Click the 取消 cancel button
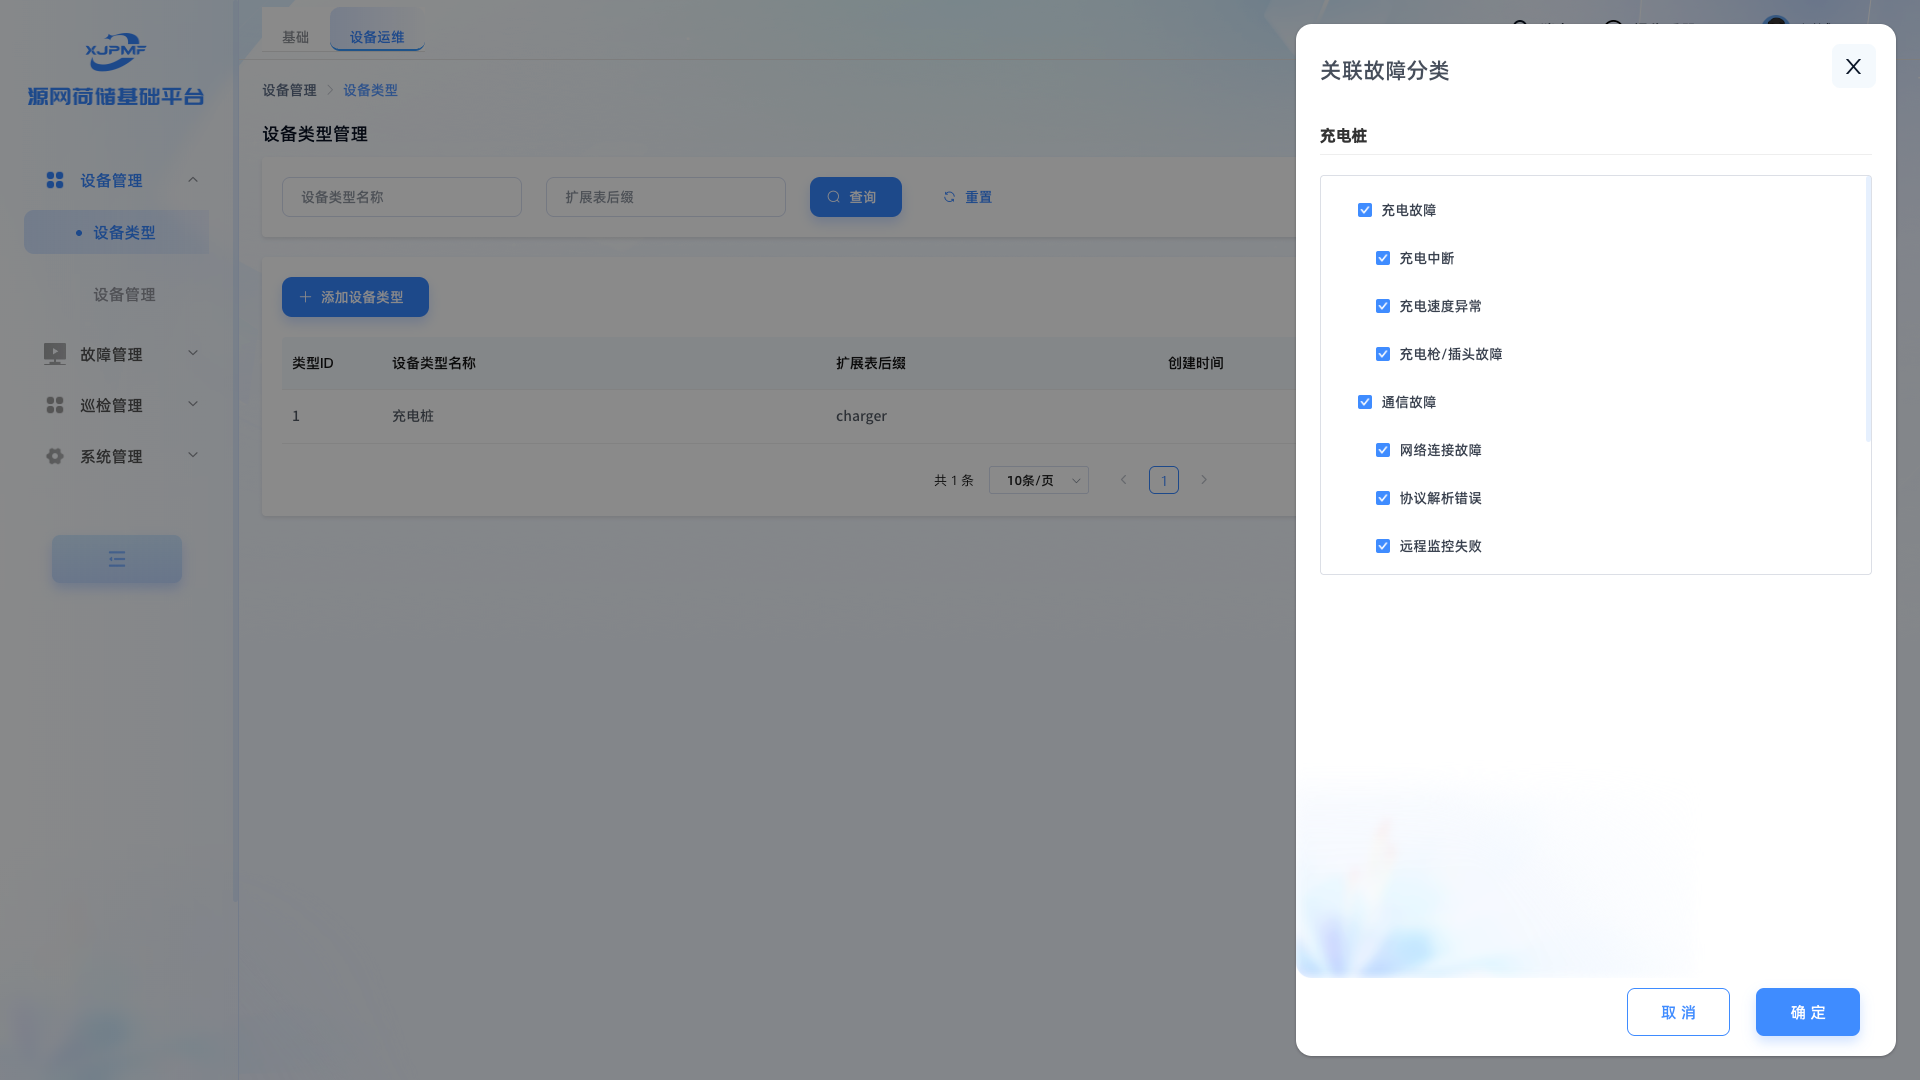The image size is (1920, 1080). coord(1678,1012)
